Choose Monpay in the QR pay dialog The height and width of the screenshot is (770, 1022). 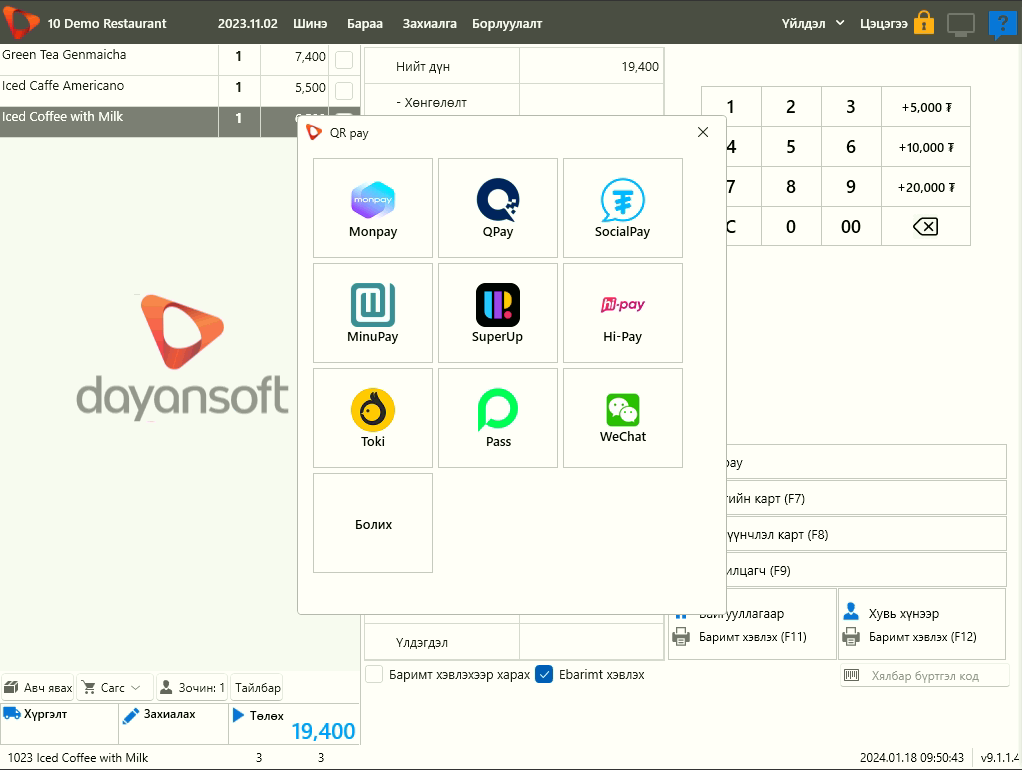tap(373, 208)
